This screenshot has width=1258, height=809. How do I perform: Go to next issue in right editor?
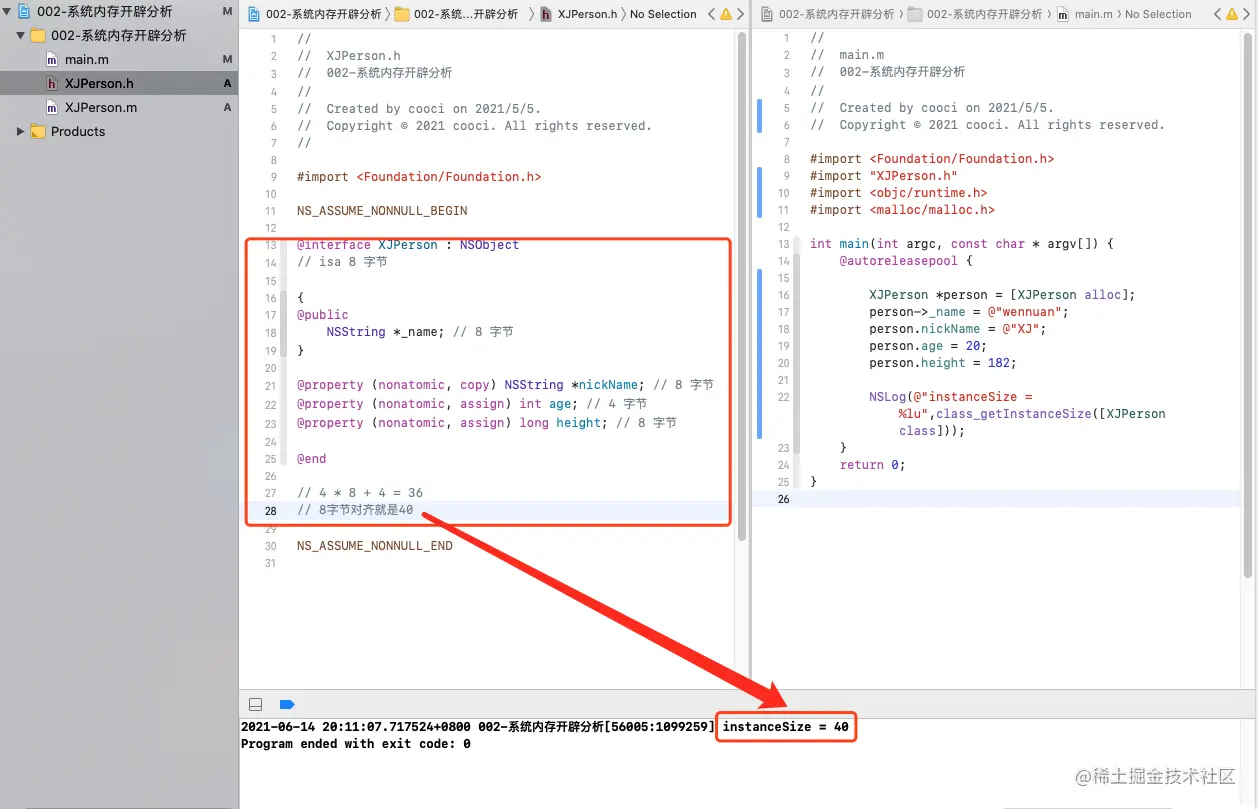coord(1246,14)
